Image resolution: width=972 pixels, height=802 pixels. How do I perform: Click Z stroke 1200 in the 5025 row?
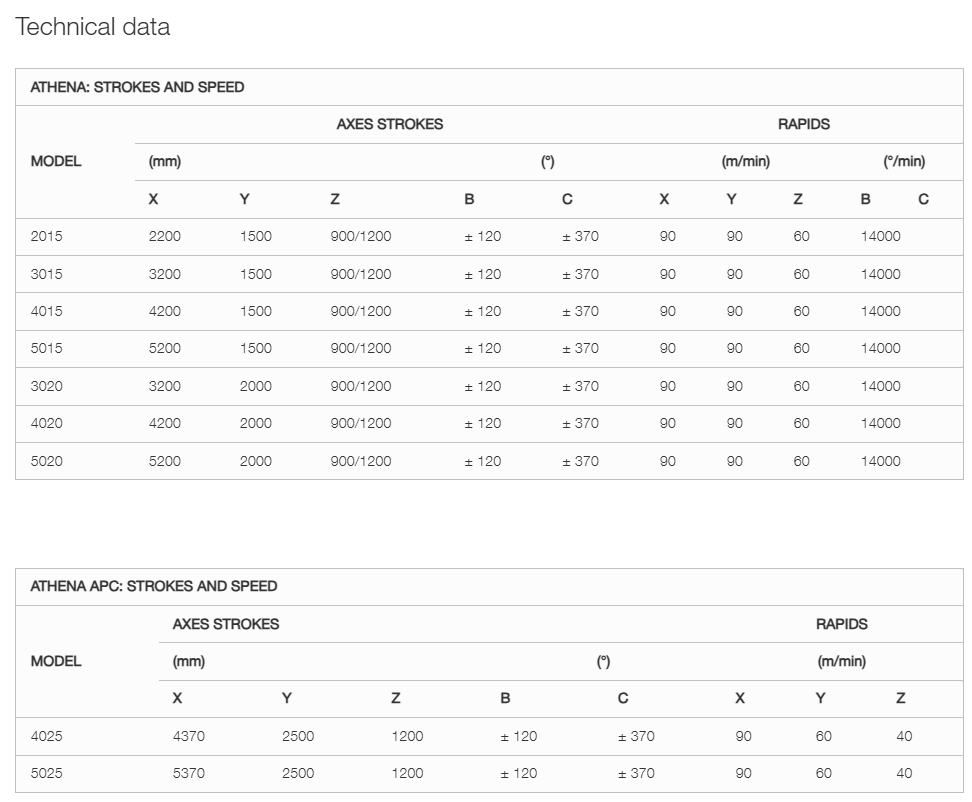click(407, 773)
